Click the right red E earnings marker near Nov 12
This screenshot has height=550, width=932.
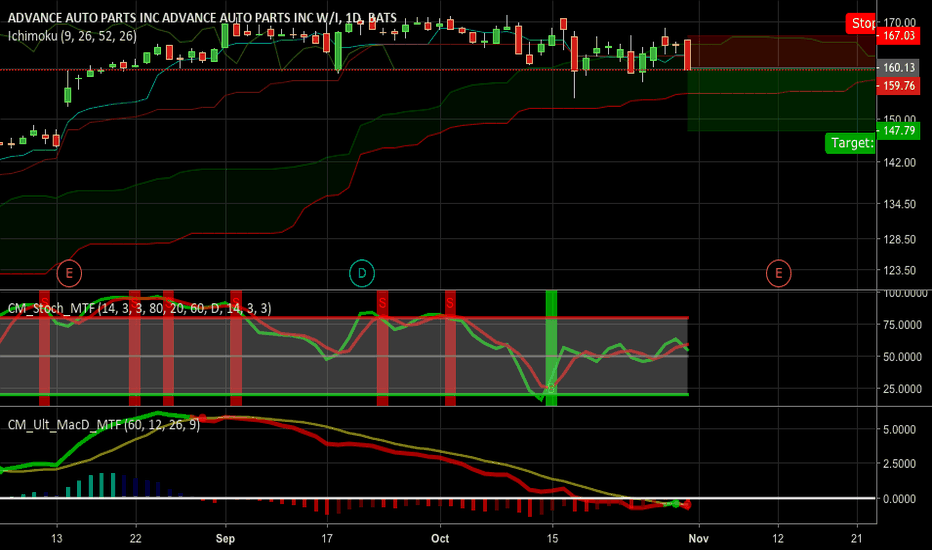point(778,274)
